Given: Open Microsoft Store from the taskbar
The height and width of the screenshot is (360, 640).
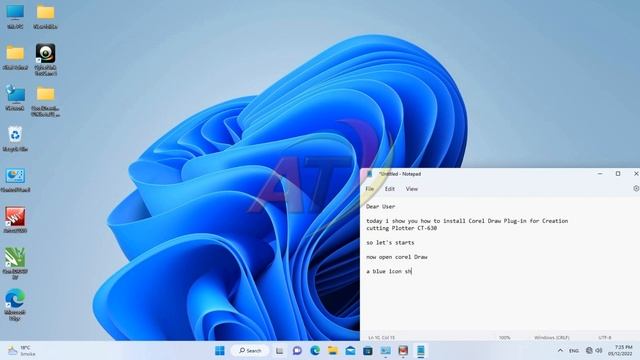Looking at the screenshot, I should tap(368, 351).
